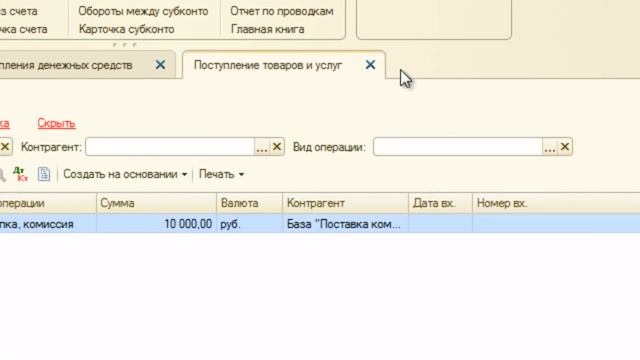Open Обороты между субконто report
Viewport: 640px width, 360px height.
pyautogui.click(x=143, y=11)
